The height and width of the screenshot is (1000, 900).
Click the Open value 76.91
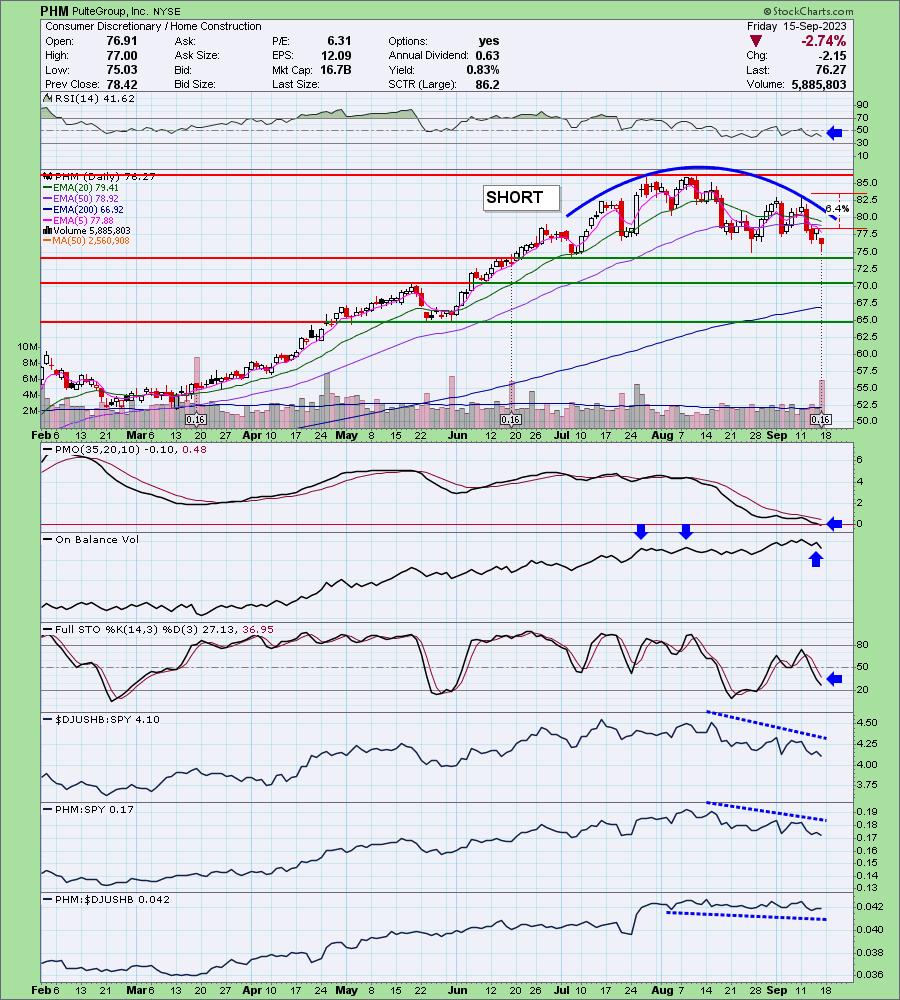121,41
